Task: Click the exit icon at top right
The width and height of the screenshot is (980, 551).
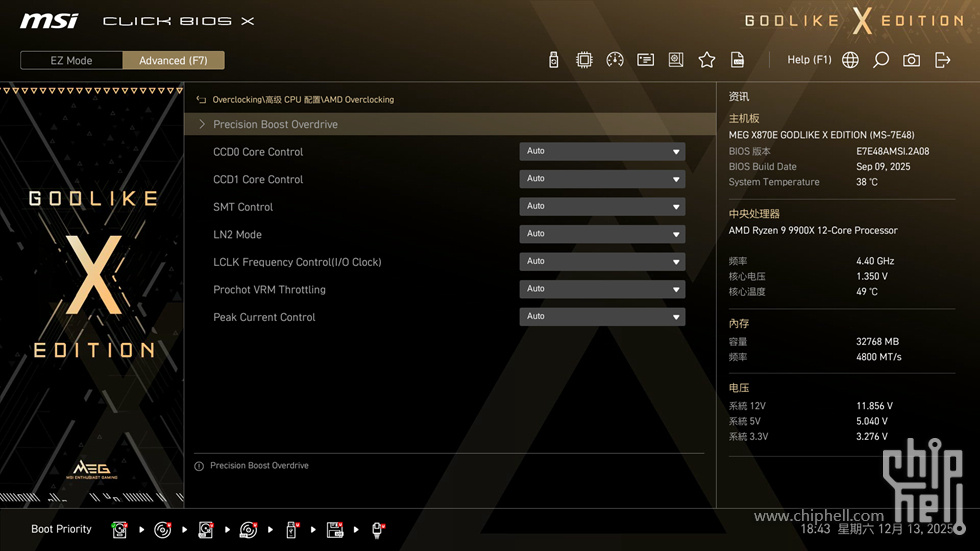Action: (942, 60)
